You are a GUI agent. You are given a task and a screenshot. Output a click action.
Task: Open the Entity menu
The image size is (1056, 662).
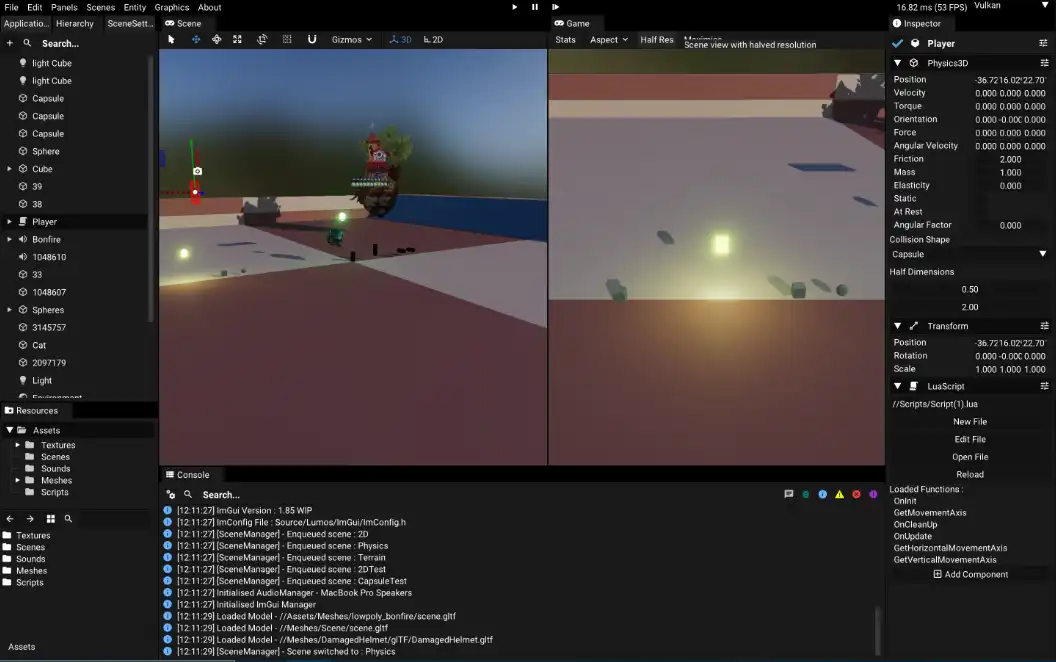135,7
